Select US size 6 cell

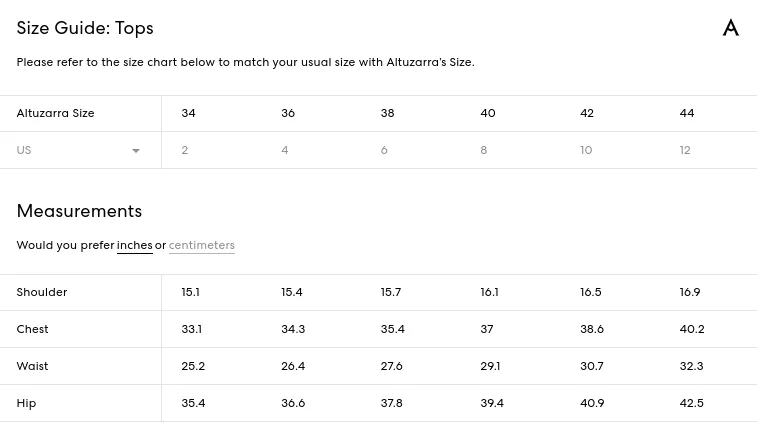[384, 150]
